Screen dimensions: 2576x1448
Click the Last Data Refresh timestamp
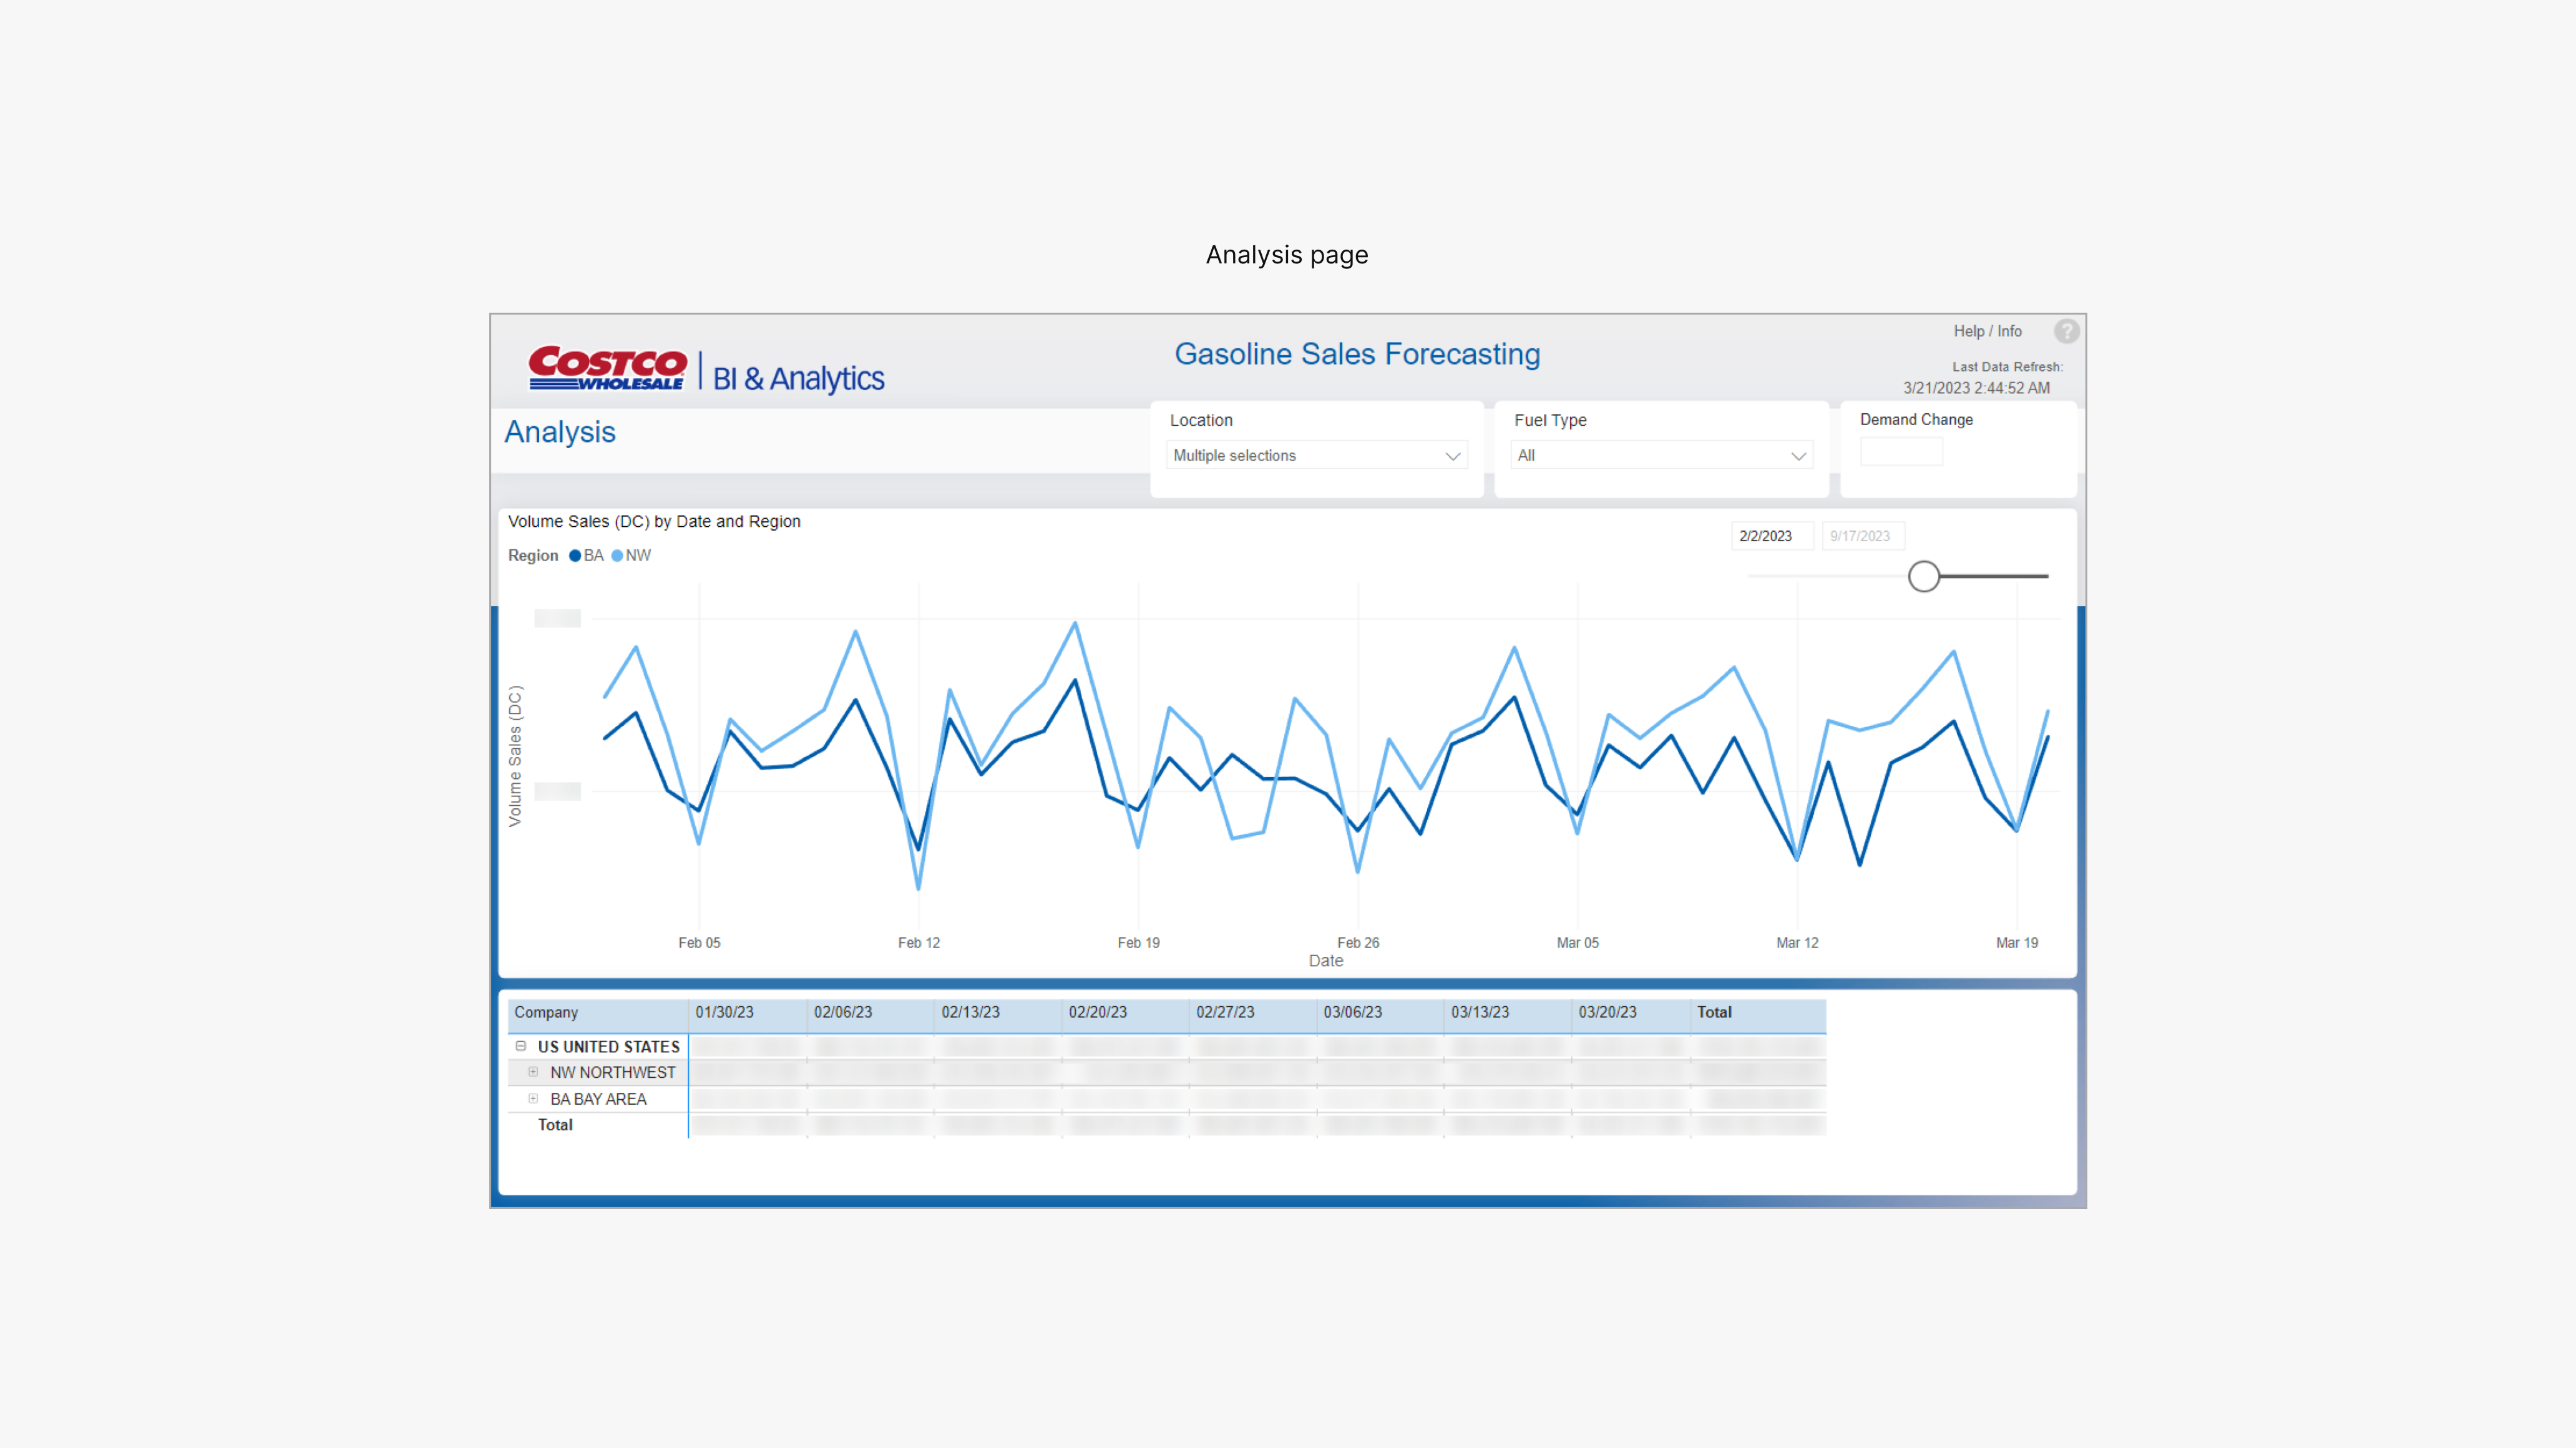pyautogui.click(x=1976, y=388)
